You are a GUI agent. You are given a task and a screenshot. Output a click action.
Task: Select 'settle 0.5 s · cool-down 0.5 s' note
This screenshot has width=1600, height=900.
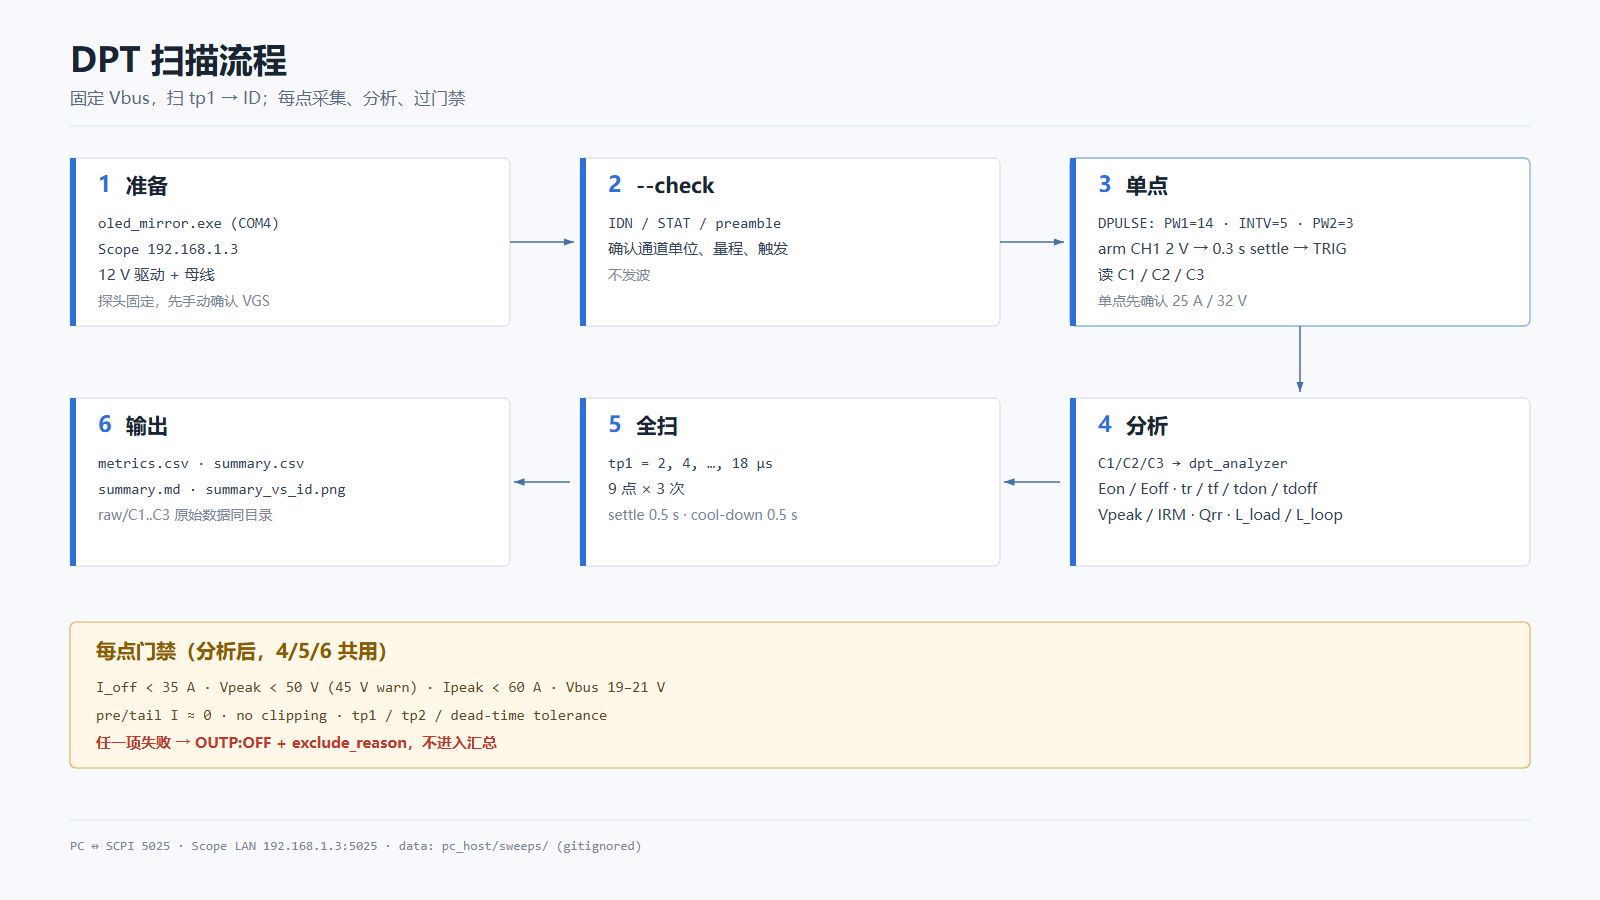pyautogui.click(x=703, y=515)
